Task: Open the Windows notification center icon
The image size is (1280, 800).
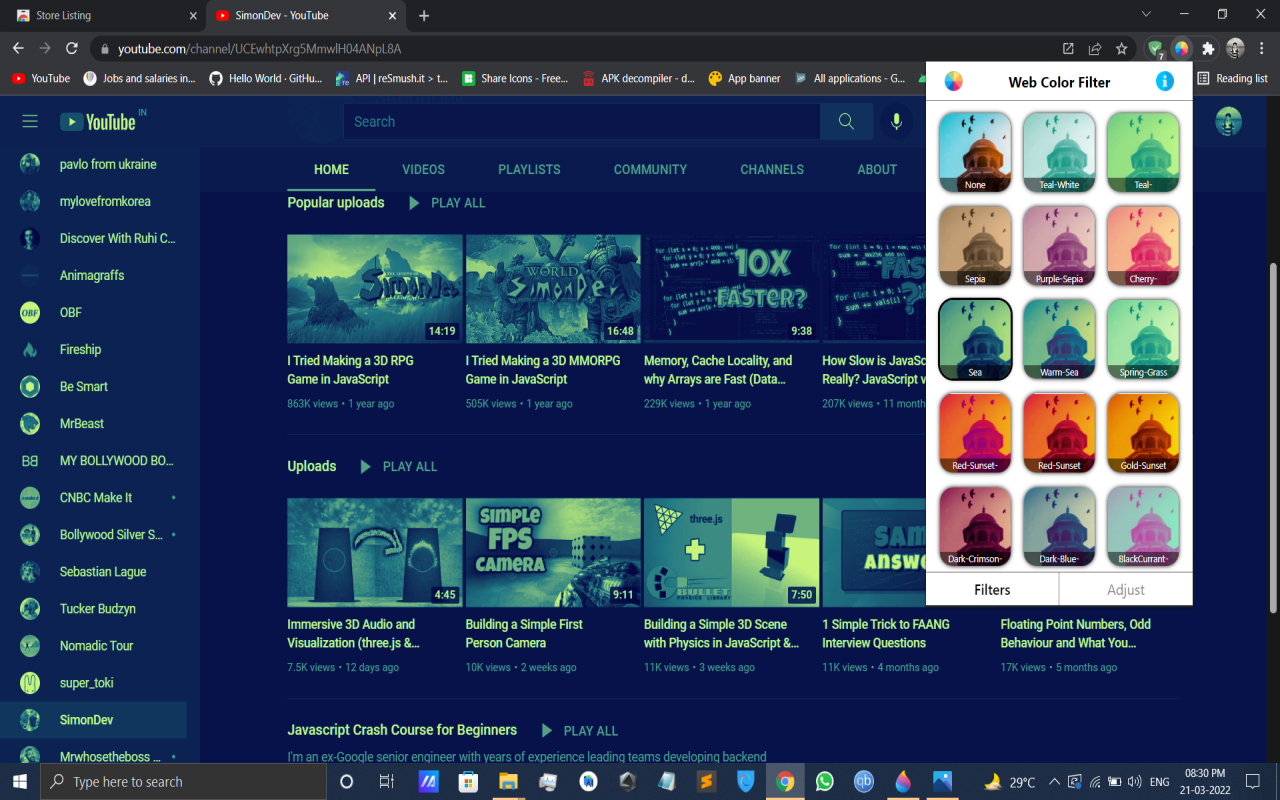Action: 1253,781
